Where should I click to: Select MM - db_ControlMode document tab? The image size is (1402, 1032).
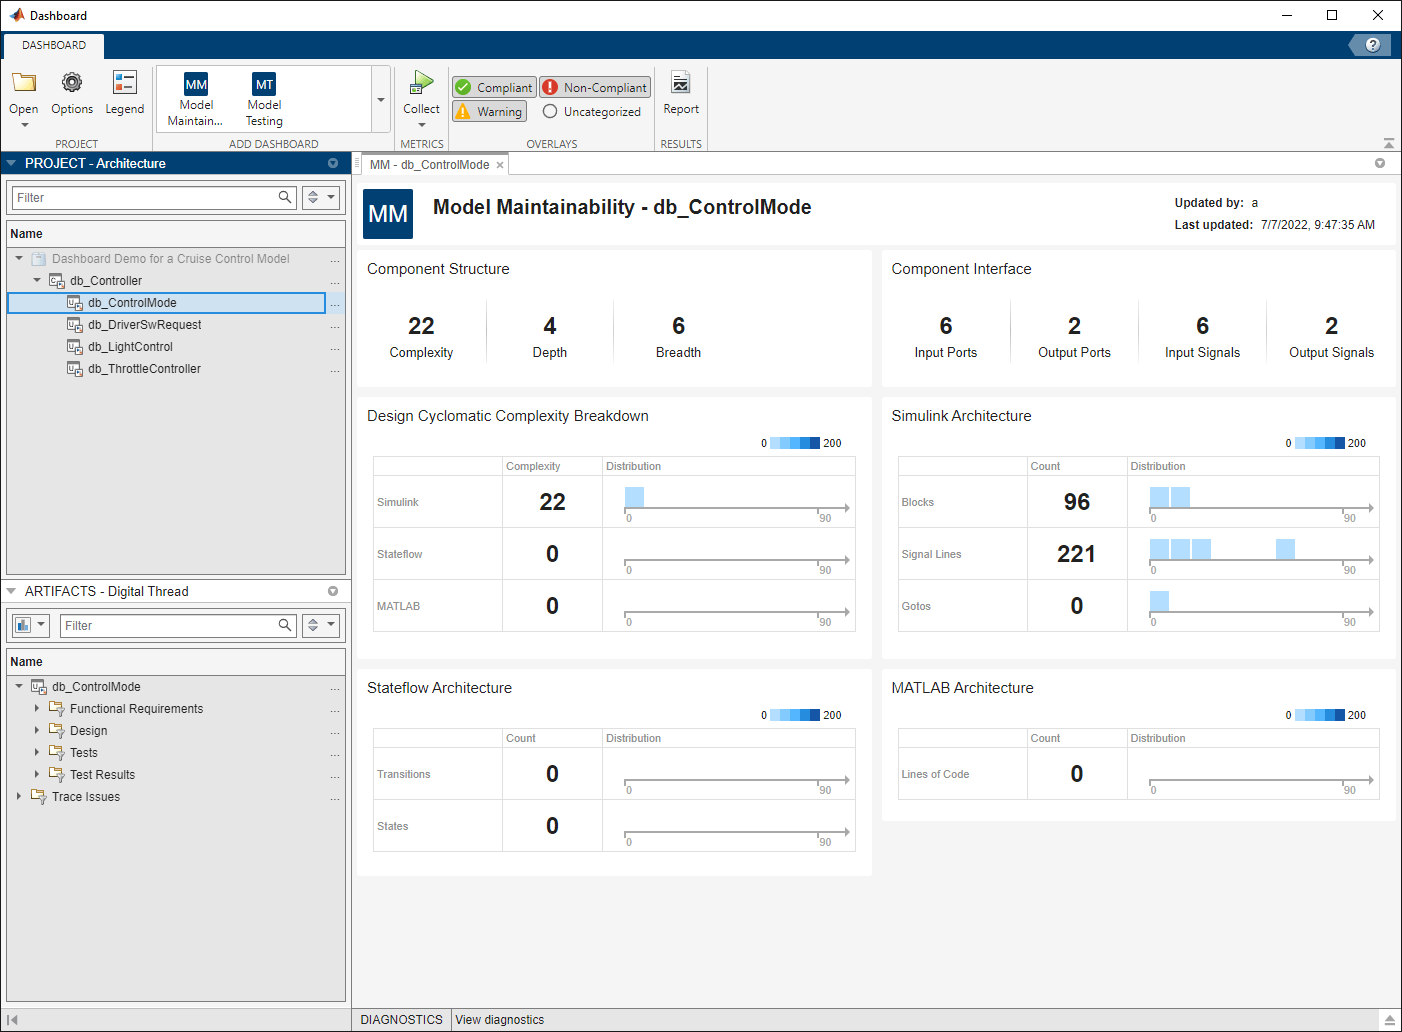click(x=429, y=165)
